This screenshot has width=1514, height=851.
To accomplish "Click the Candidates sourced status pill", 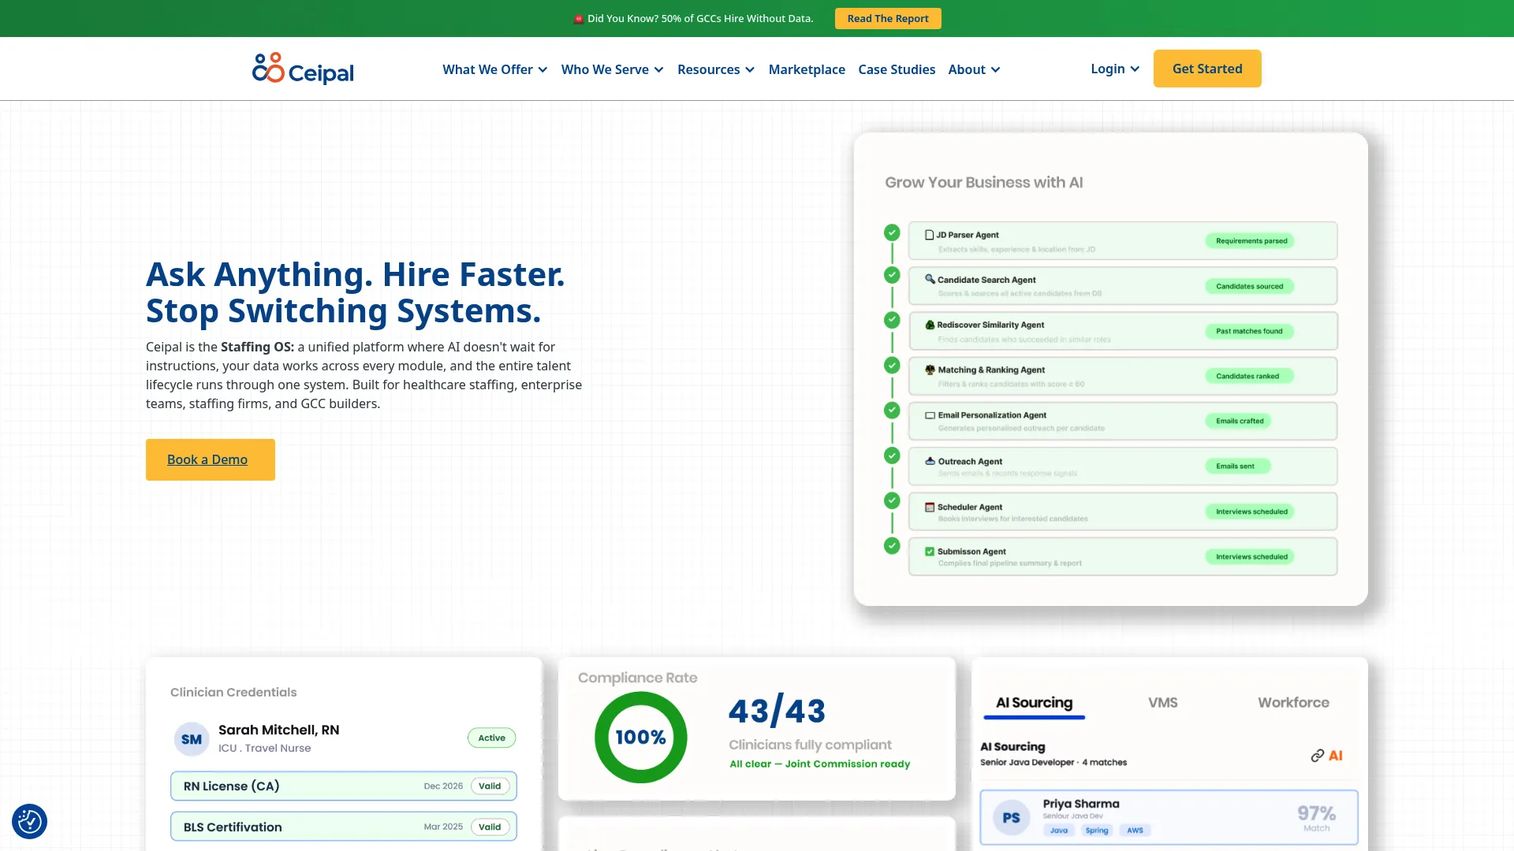I will (x=1250, y=286).
